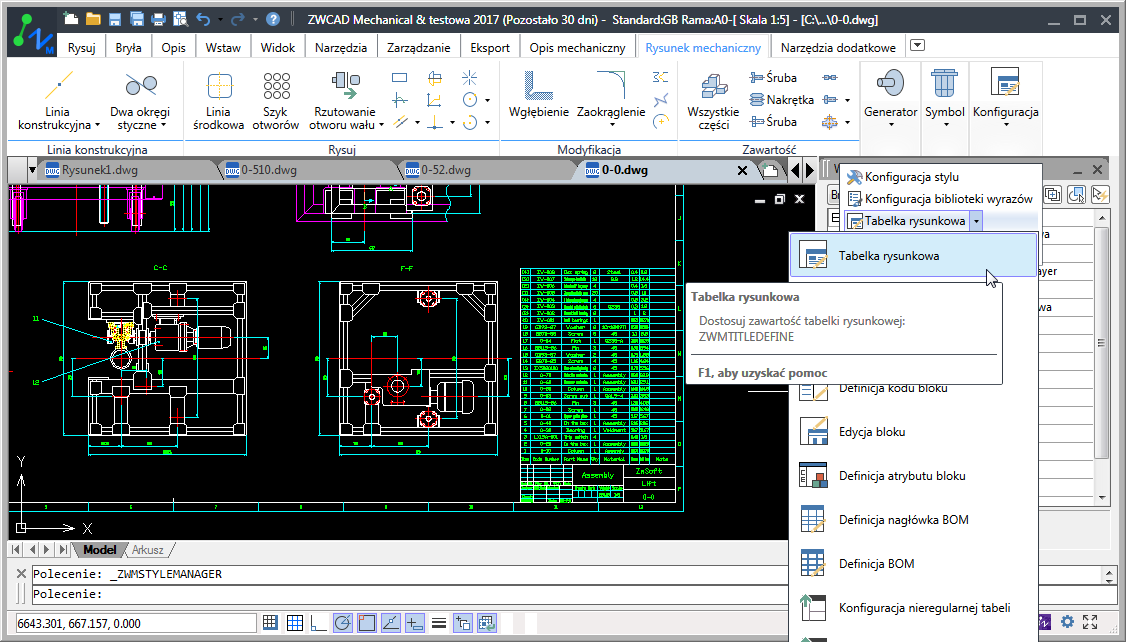Image resolution: width=1126 pixels, height=642 pixels.
Task: Click the side panel vertical scrollbar down arrow
Action: pyautogui.click(x=1102, y=497)
